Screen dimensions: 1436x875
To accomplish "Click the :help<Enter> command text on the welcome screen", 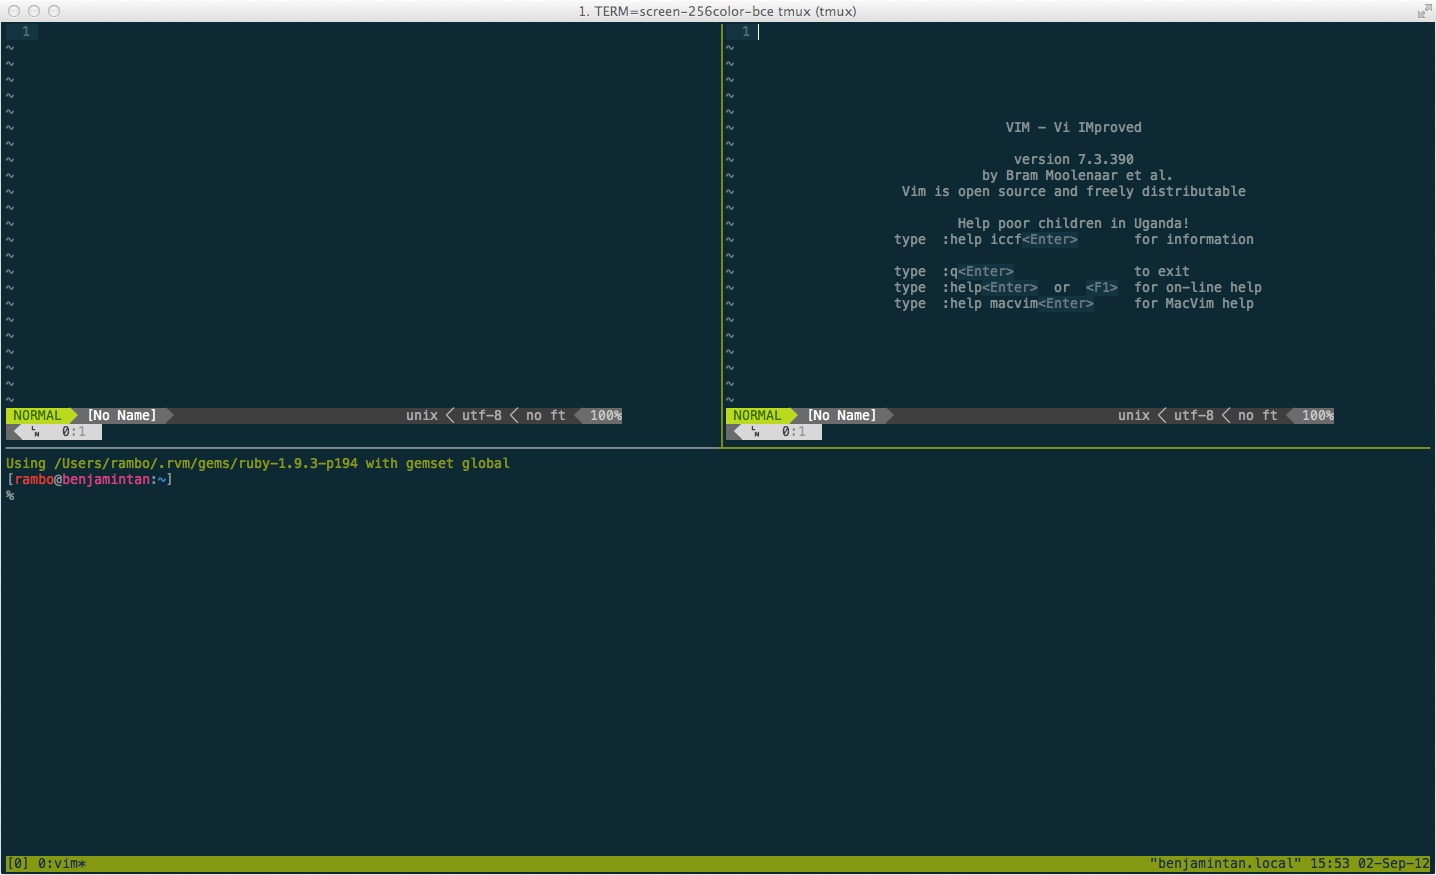I will (991, 287).
